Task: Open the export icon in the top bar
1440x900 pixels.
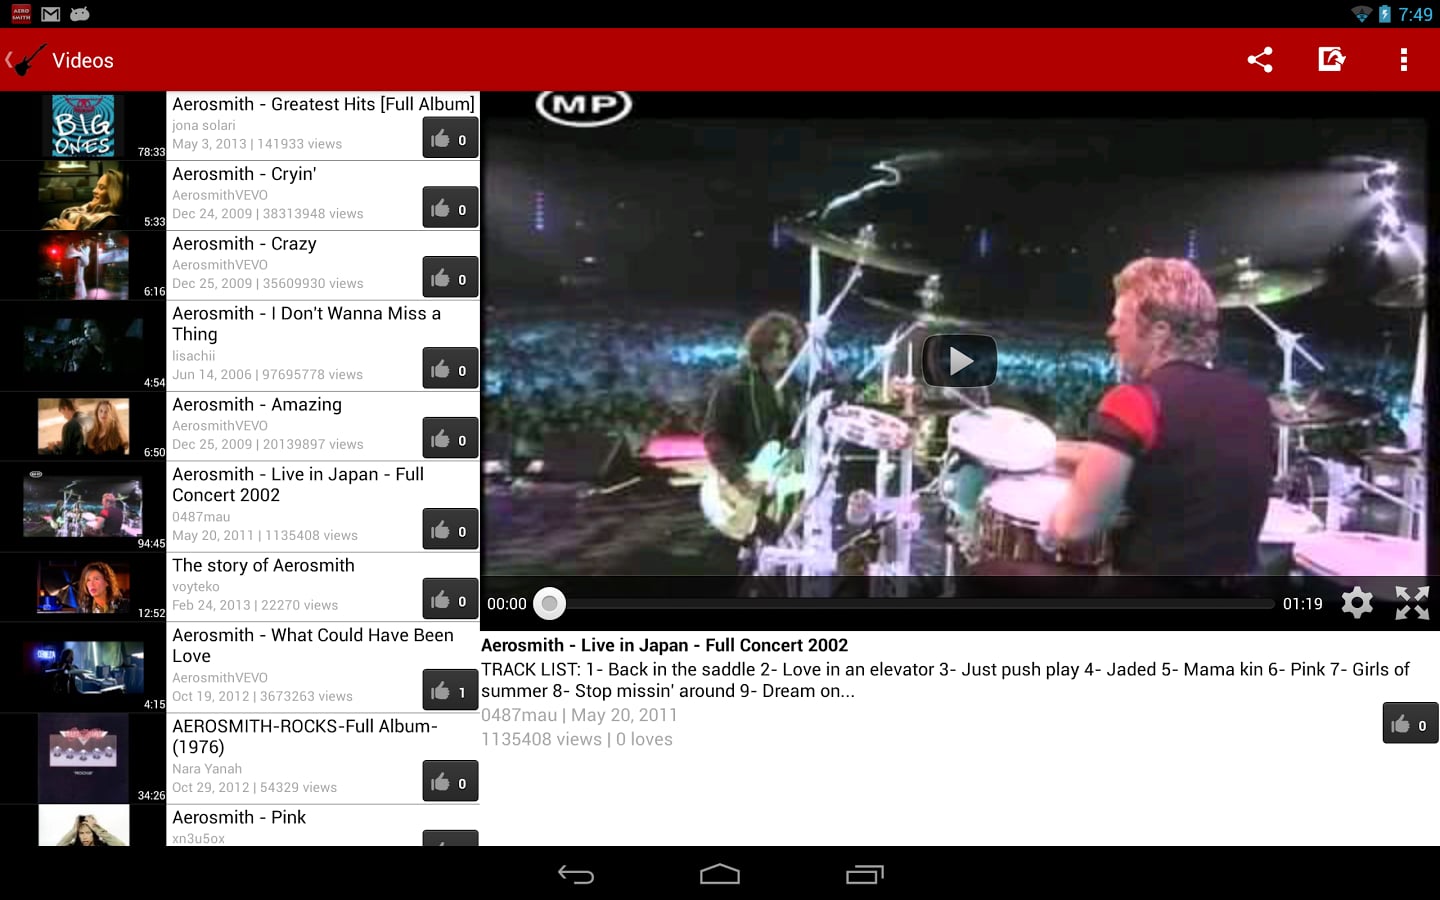Action: pyautogui.click(x=1331, y=60)
